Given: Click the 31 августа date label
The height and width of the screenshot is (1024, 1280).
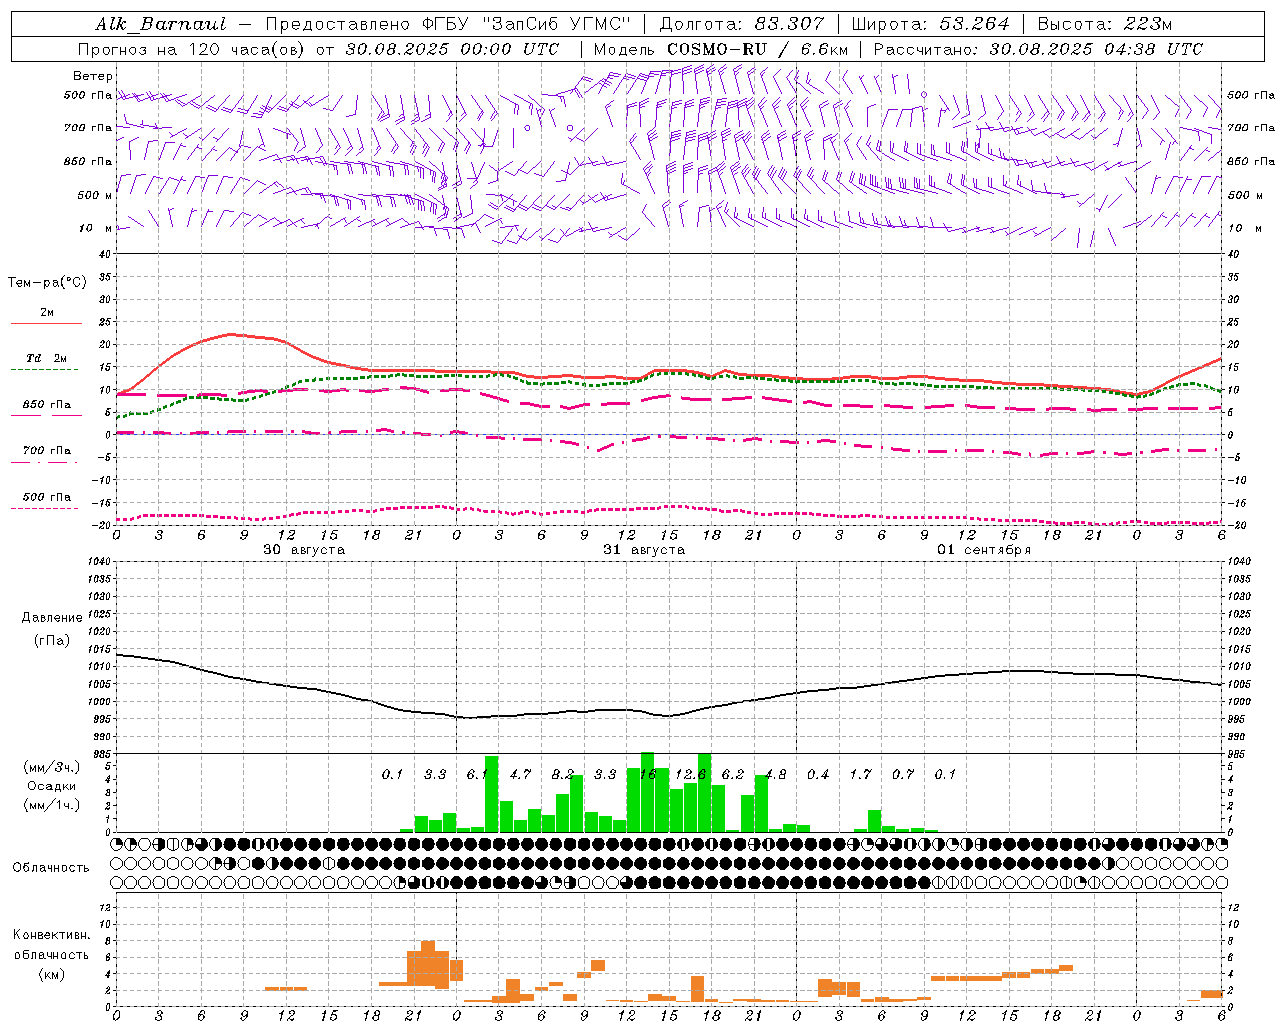Looking at the screenshot, I should [644, 550].
